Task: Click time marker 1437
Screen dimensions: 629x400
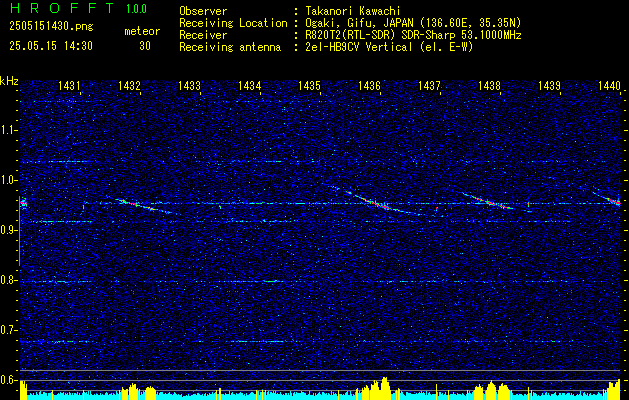Action: point(429,85)
